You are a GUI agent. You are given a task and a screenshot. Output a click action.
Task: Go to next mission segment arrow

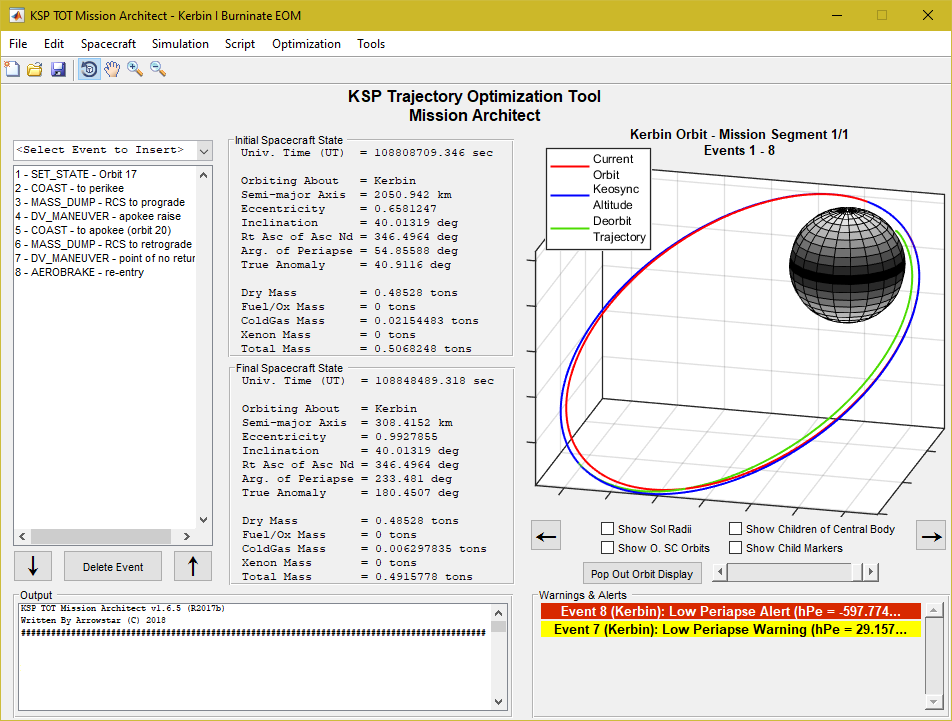(931, 536)
